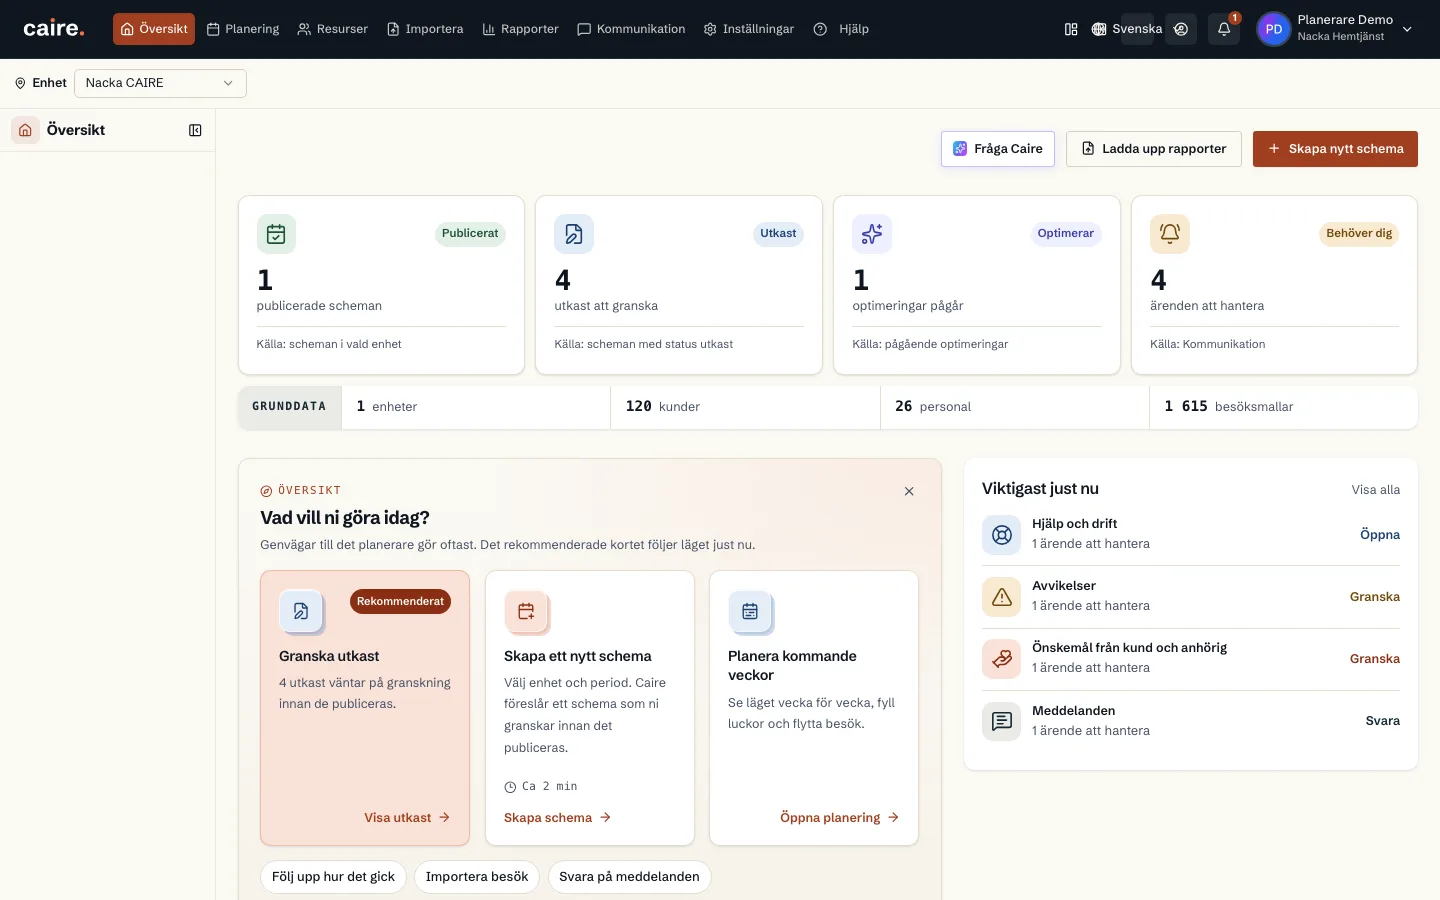Image resolution: width=1440 pixels, height=900 pixels.
Task: Toggle the theme icon beside Svenska
Action: 1181,29
